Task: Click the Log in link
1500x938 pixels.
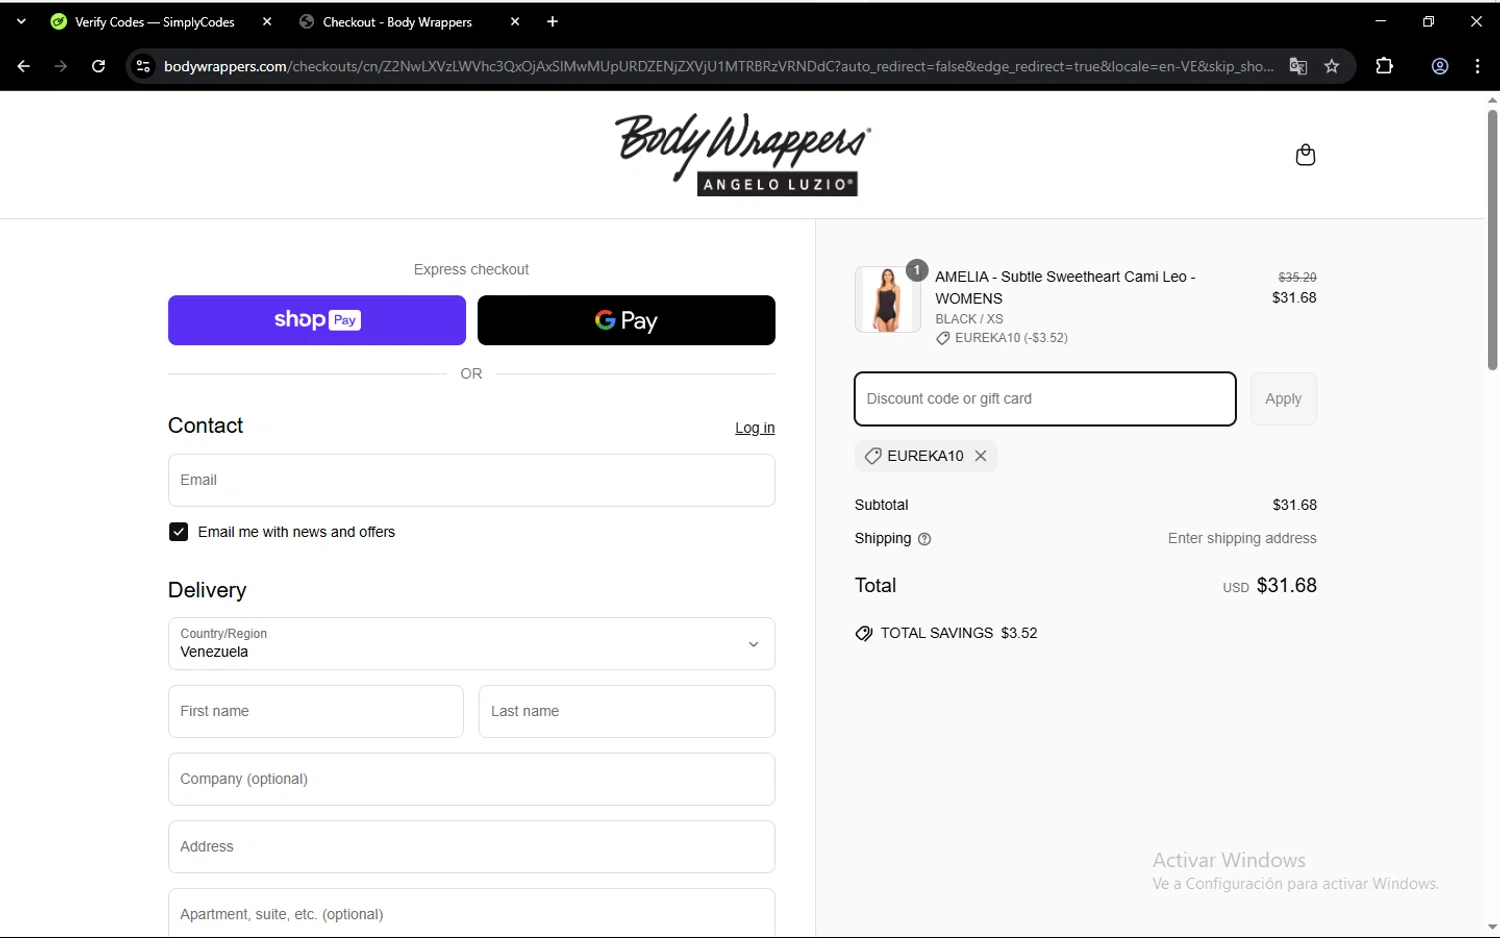Action: click(x=755, y=428)
